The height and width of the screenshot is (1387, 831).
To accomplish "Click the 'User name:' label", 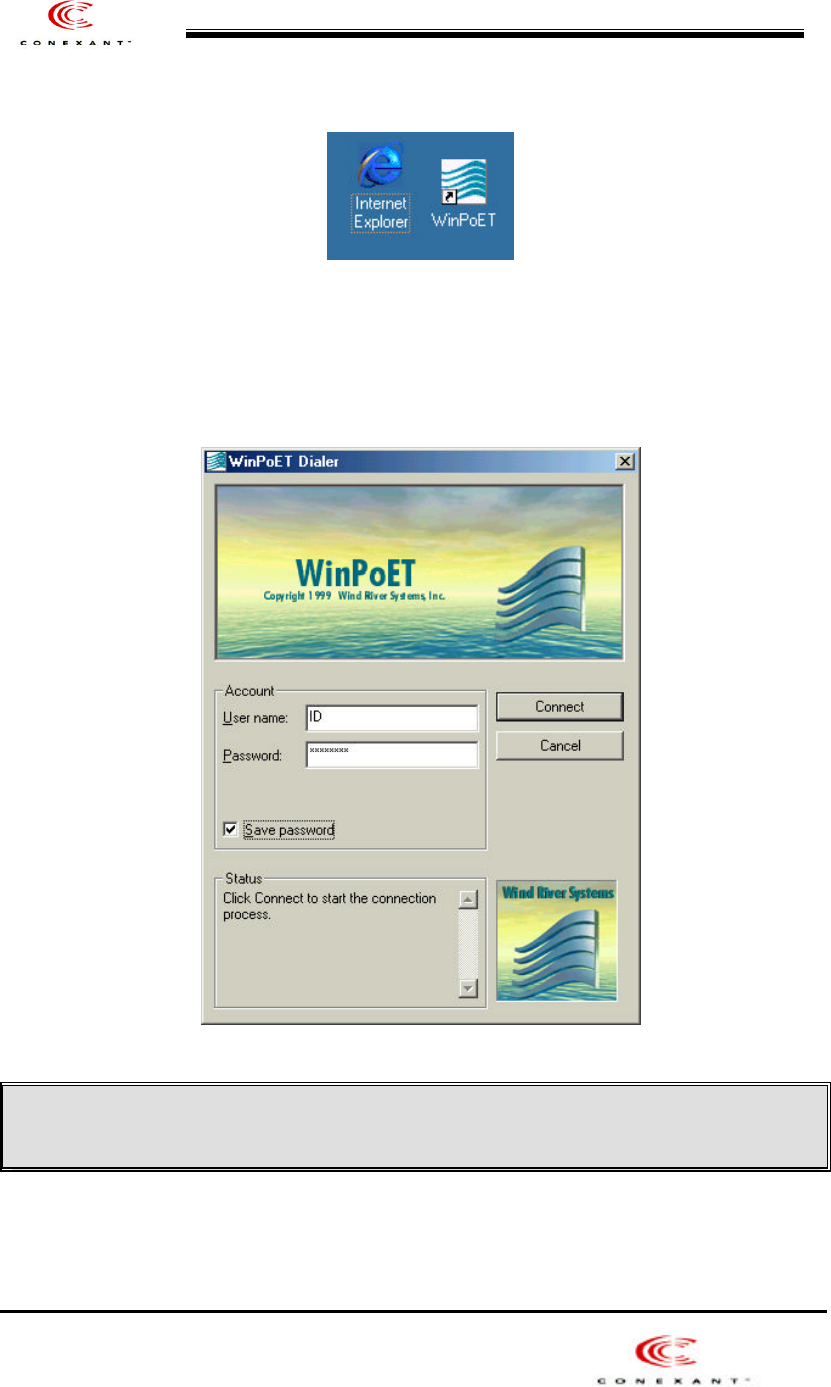I will (255, 718).
